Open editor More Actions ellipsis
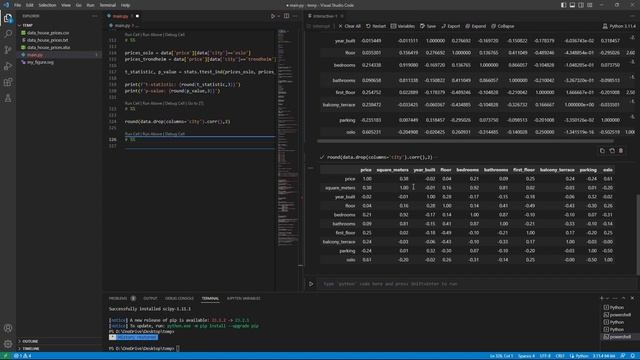Image resolution: width=640 pixels, height=360 pixels. [x=295, y=16]
